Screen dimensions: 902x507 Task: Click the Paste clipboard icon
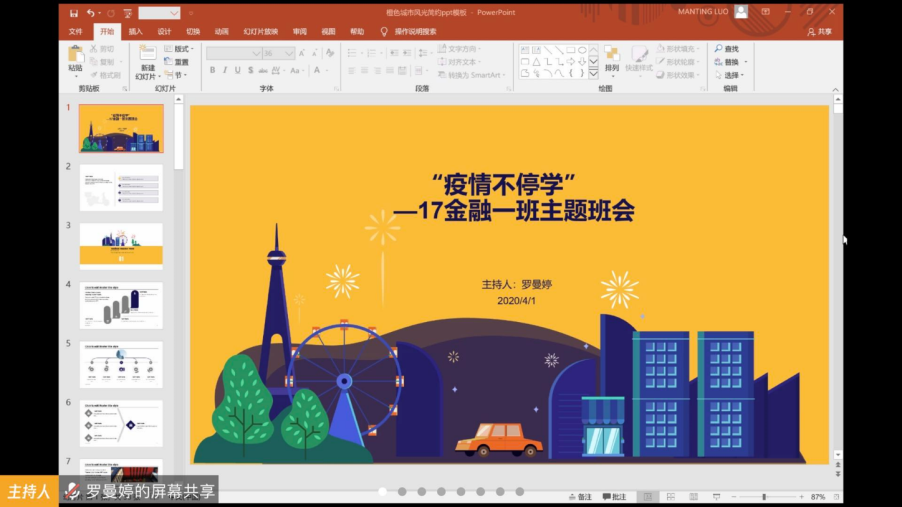[75, 55]
